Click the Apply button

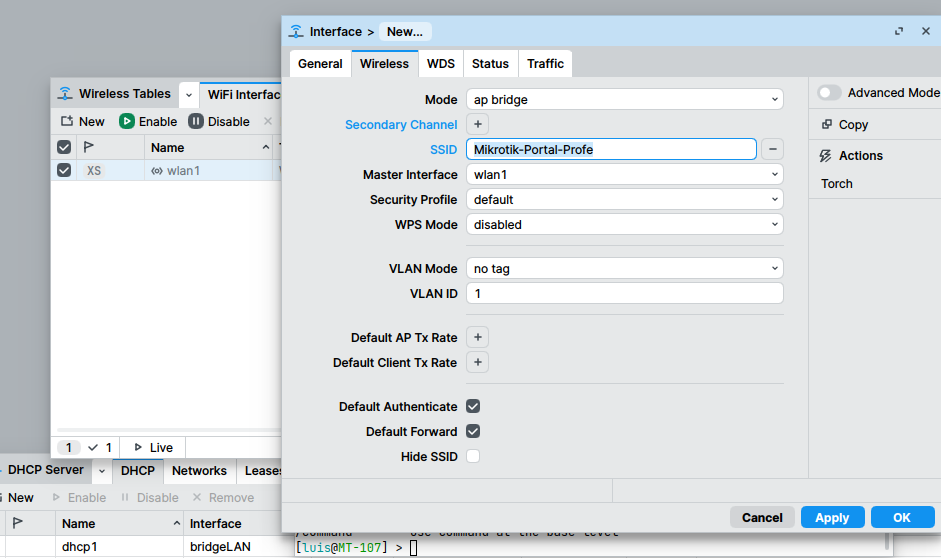pyautogui.click(x=831, y=518)
